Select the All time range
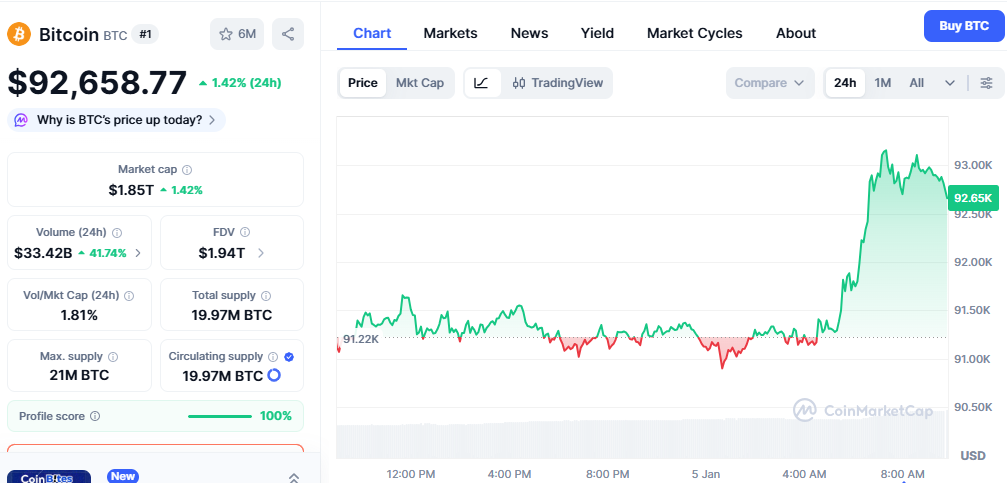 [x=916, y=83]
